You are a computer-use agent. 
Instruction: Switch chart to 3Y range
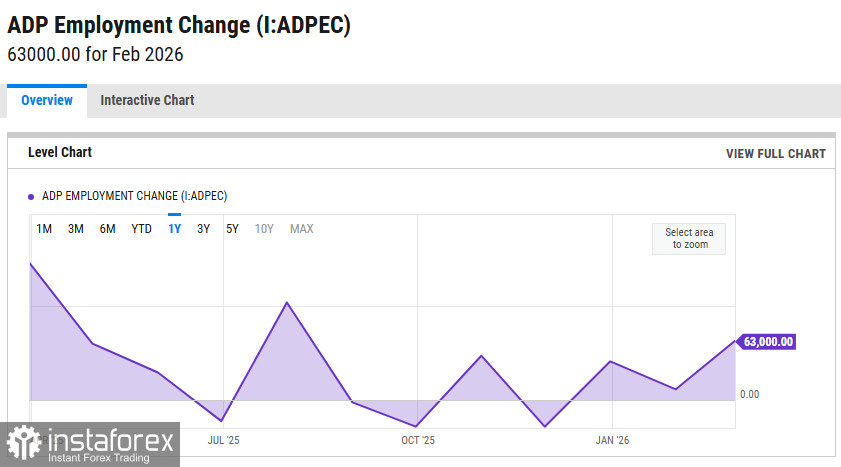(x=203, y=229)
